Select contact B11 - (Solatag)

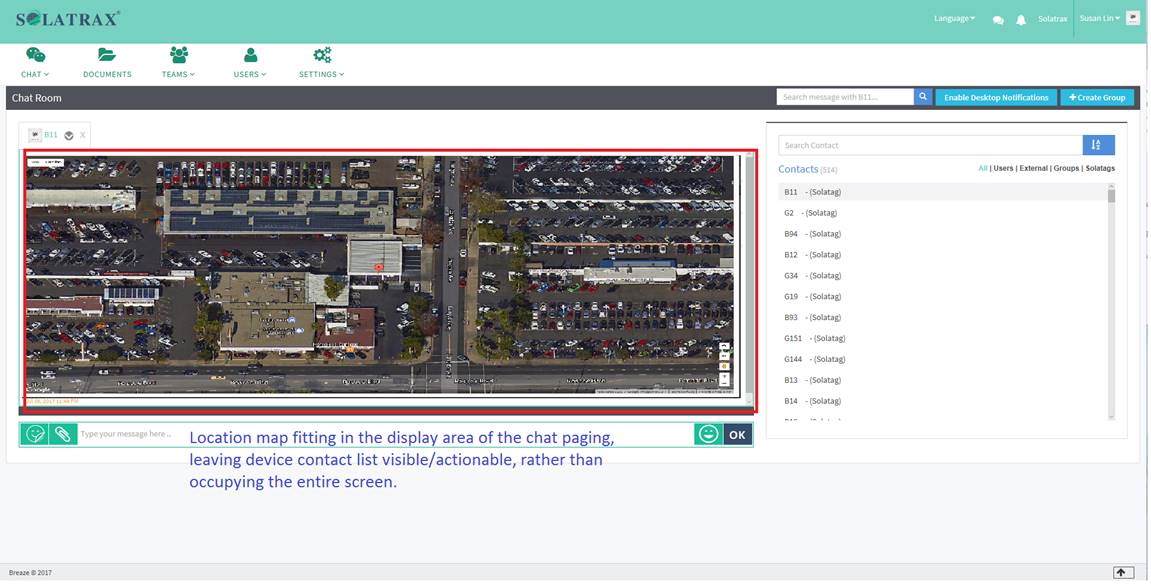click(x=943, y=192)
